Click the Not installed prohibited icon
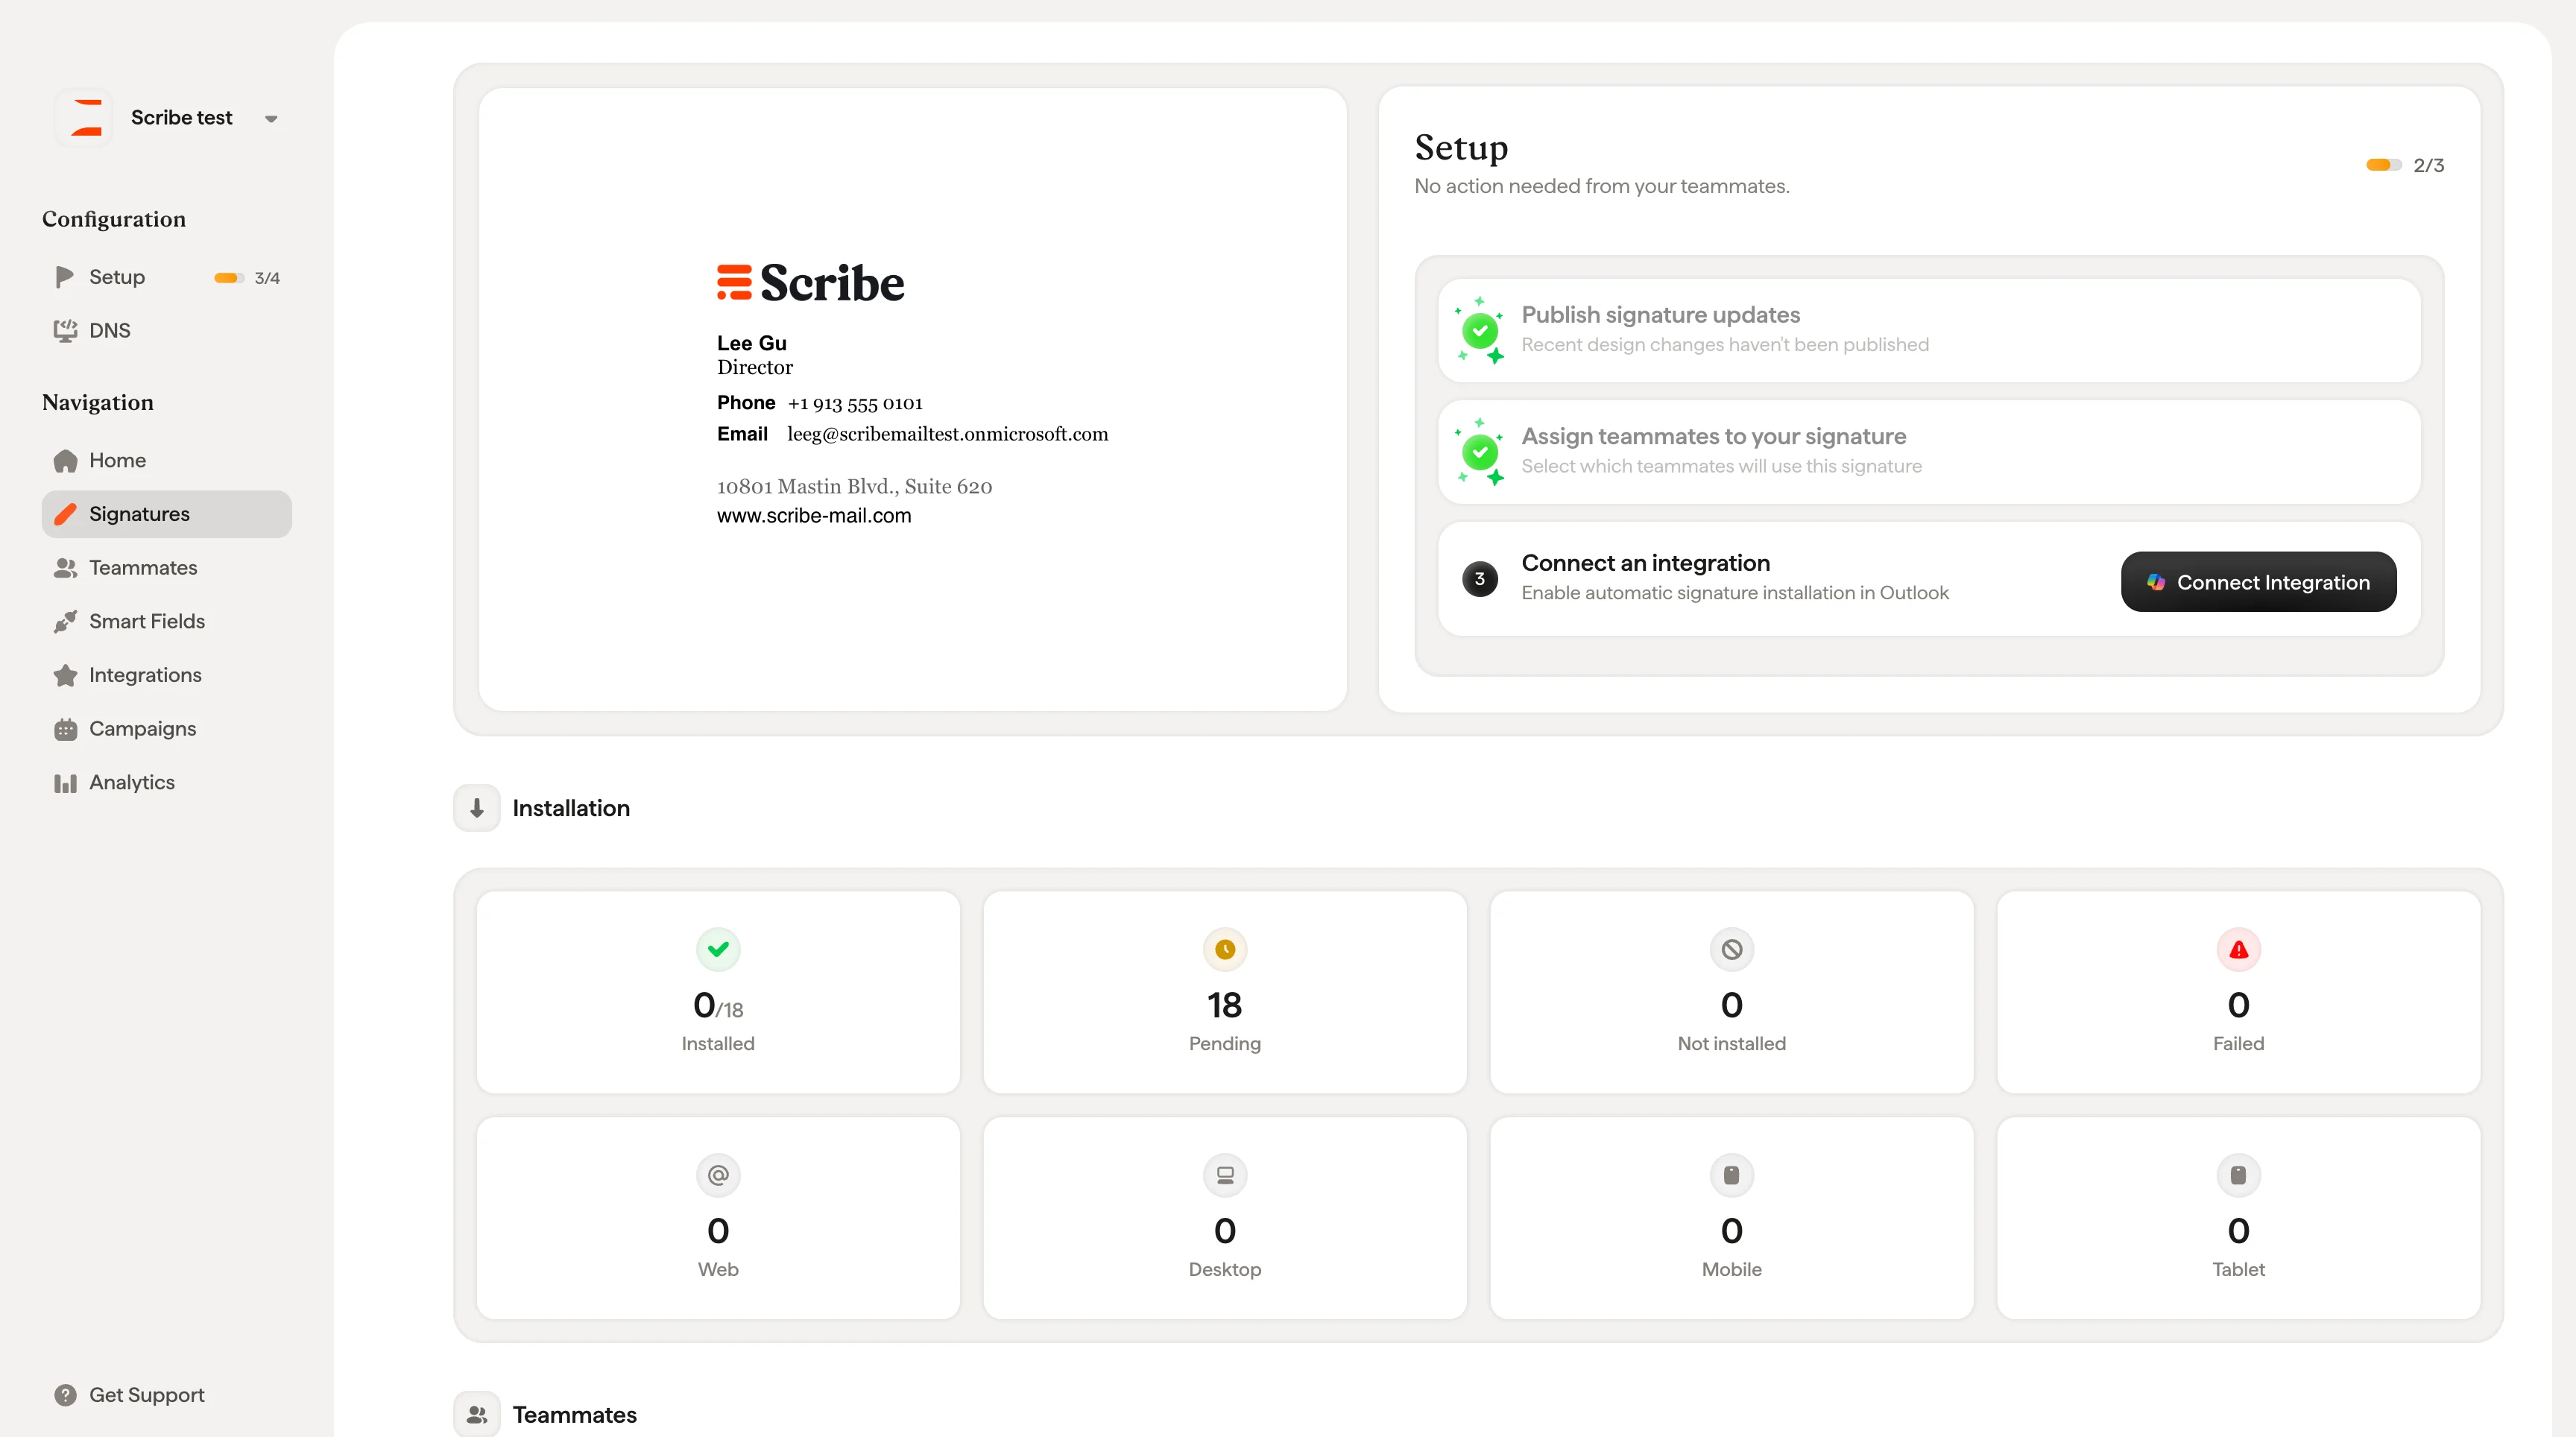Image resolution: width=2576 pixels, height=1437 pixels. click(x=1731, y=949)
